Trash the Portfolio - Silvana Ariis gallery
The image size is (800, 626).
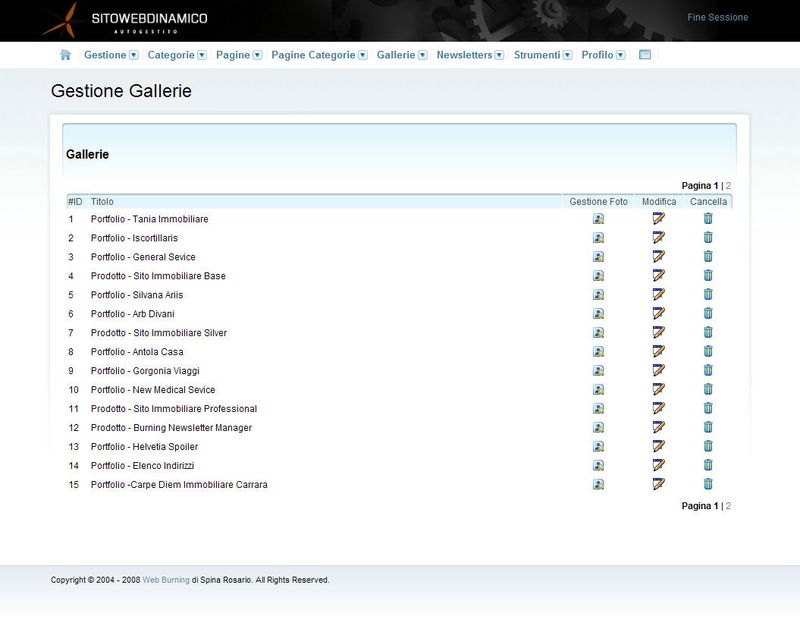tap(708, 294)
